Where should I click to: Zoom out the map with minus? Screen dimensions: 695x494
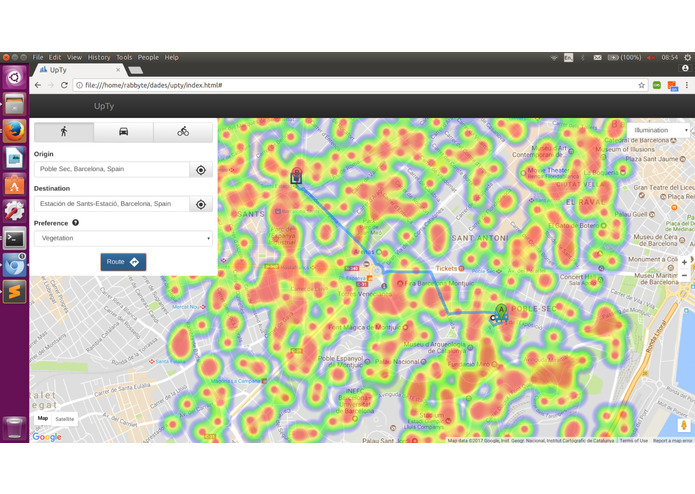point(684,276)
